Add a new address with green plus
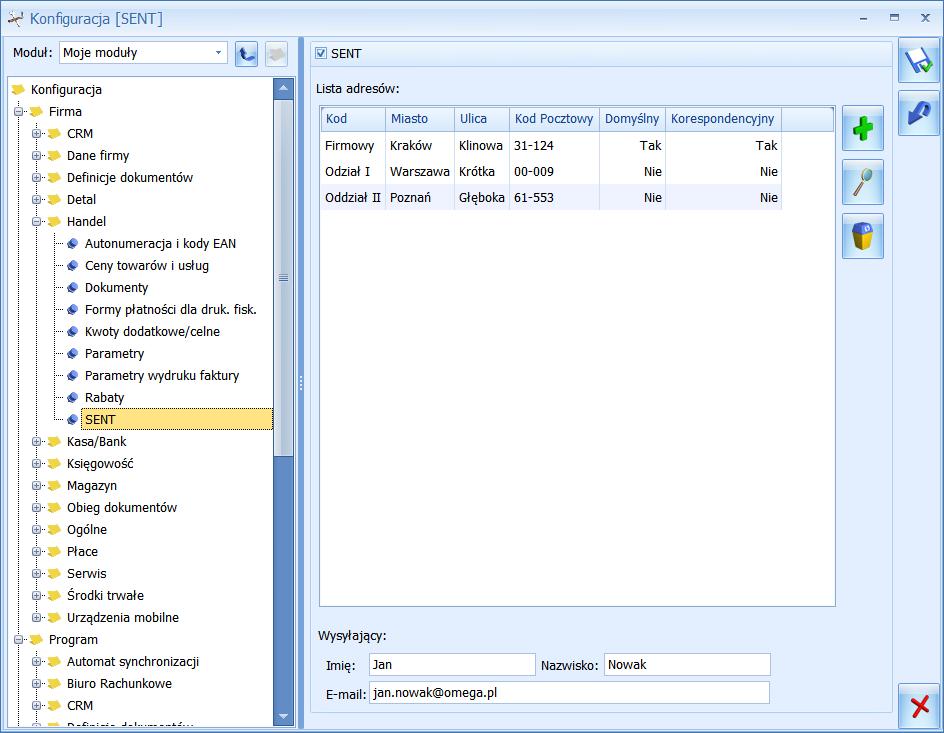 (863, 128)
